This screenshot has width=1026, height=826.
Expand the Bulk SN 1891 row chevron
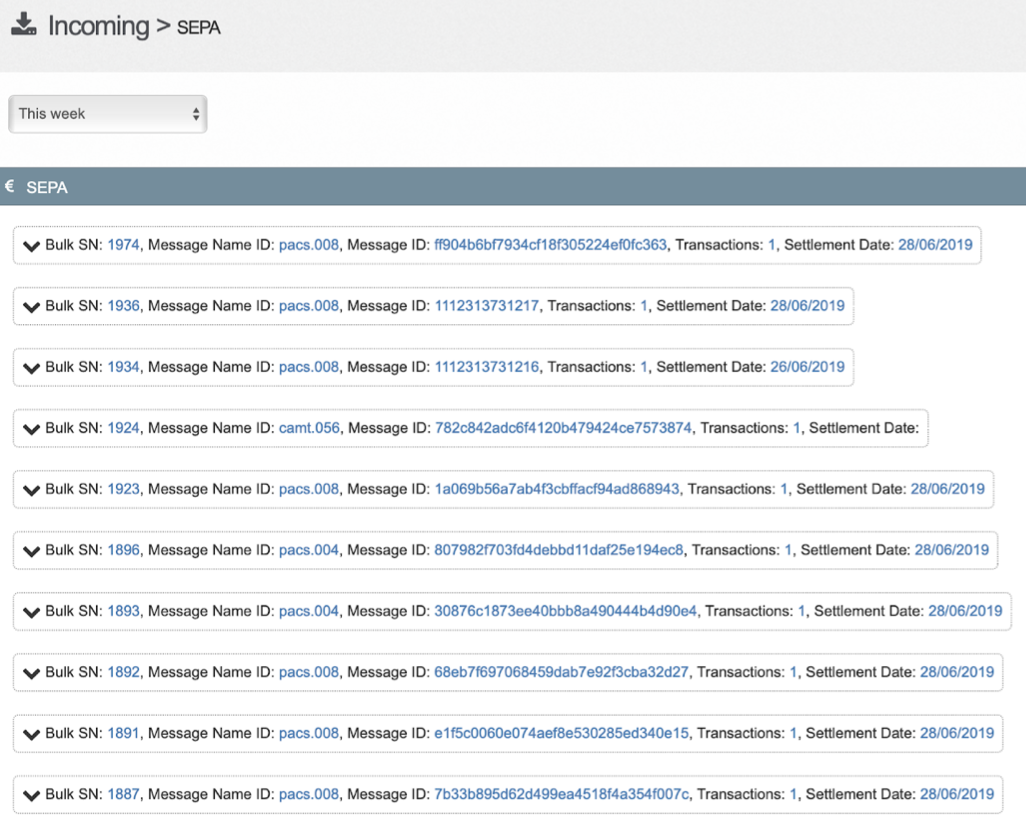point(31,734)
